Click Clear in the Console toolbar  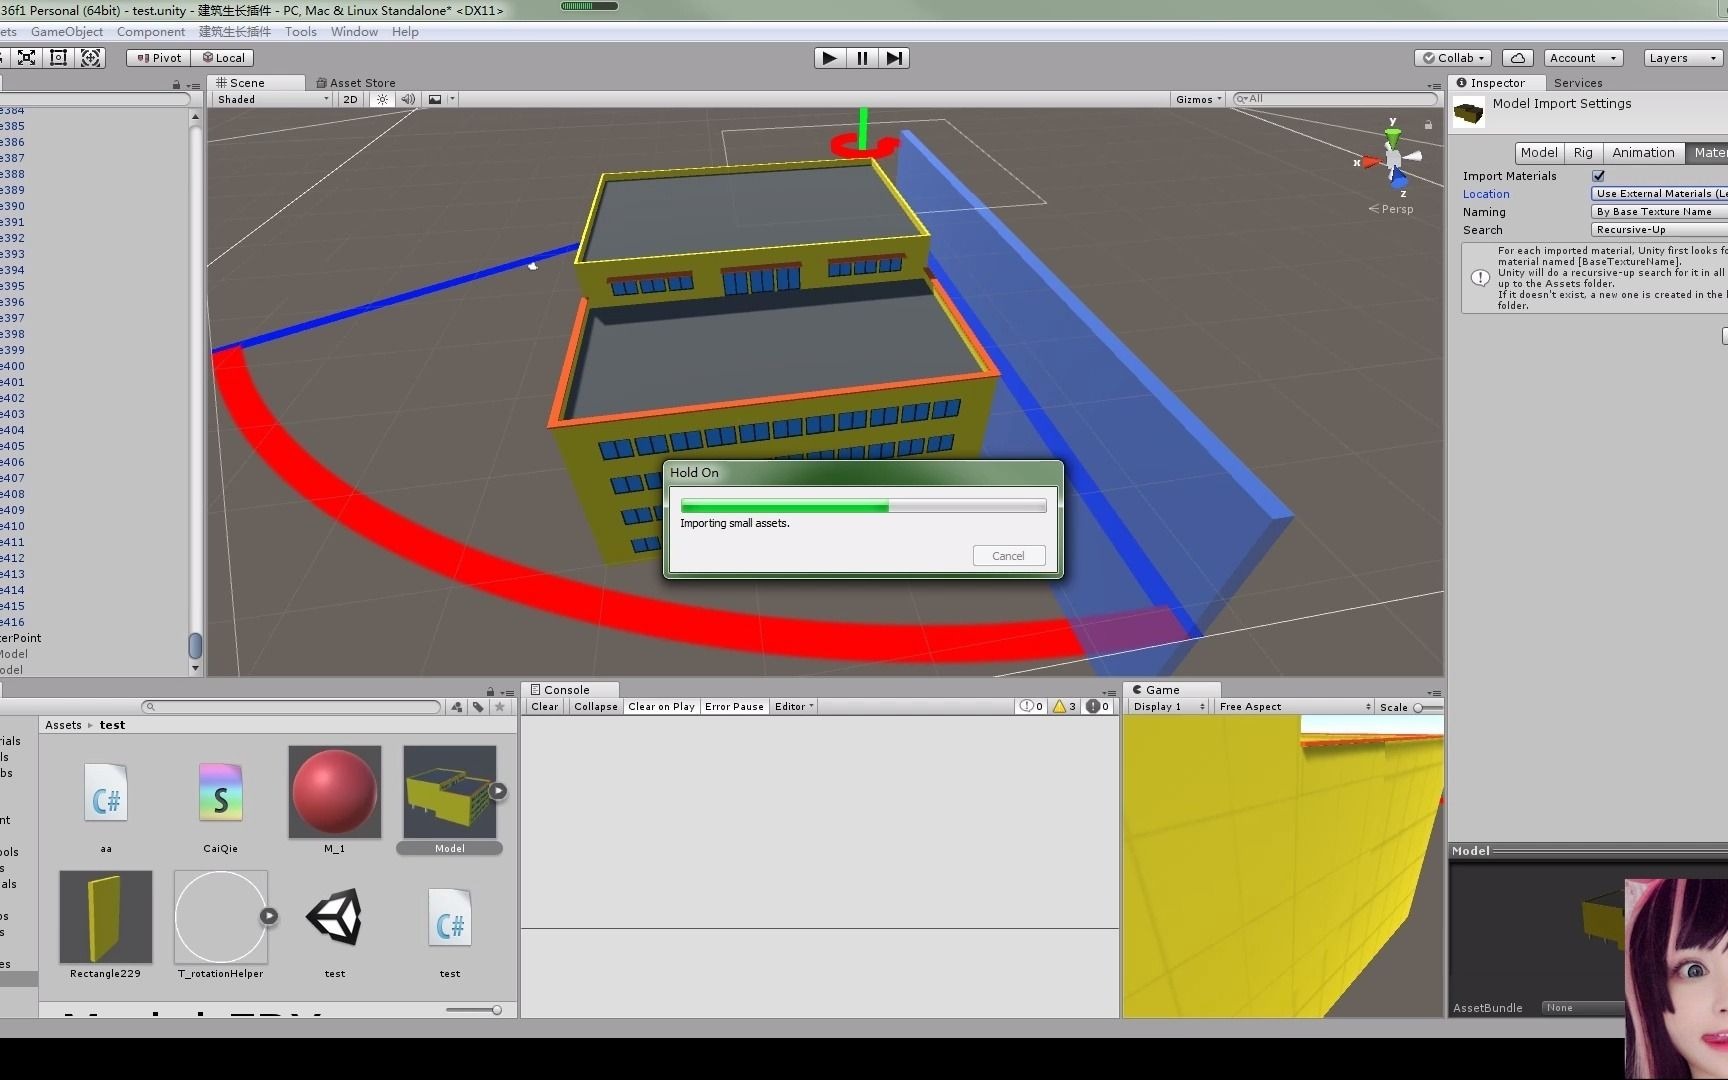[543, 706]
